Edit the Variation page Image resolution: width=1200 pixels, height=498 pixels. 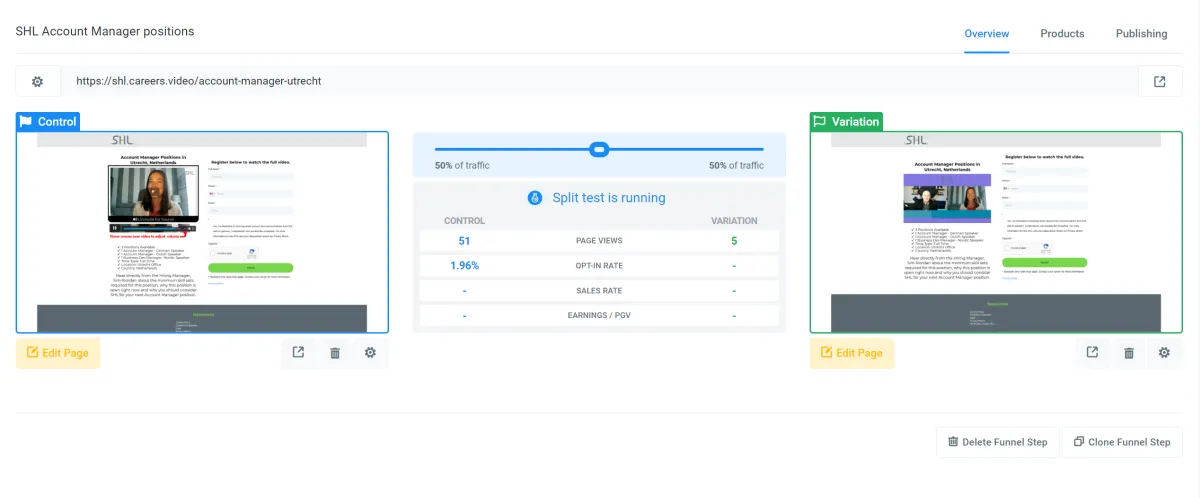(852, 353)
